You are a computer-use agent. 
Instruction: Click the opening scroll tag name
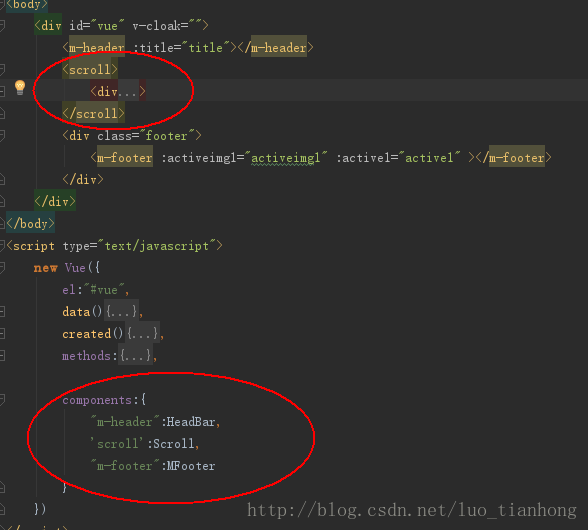coord(90,70)
